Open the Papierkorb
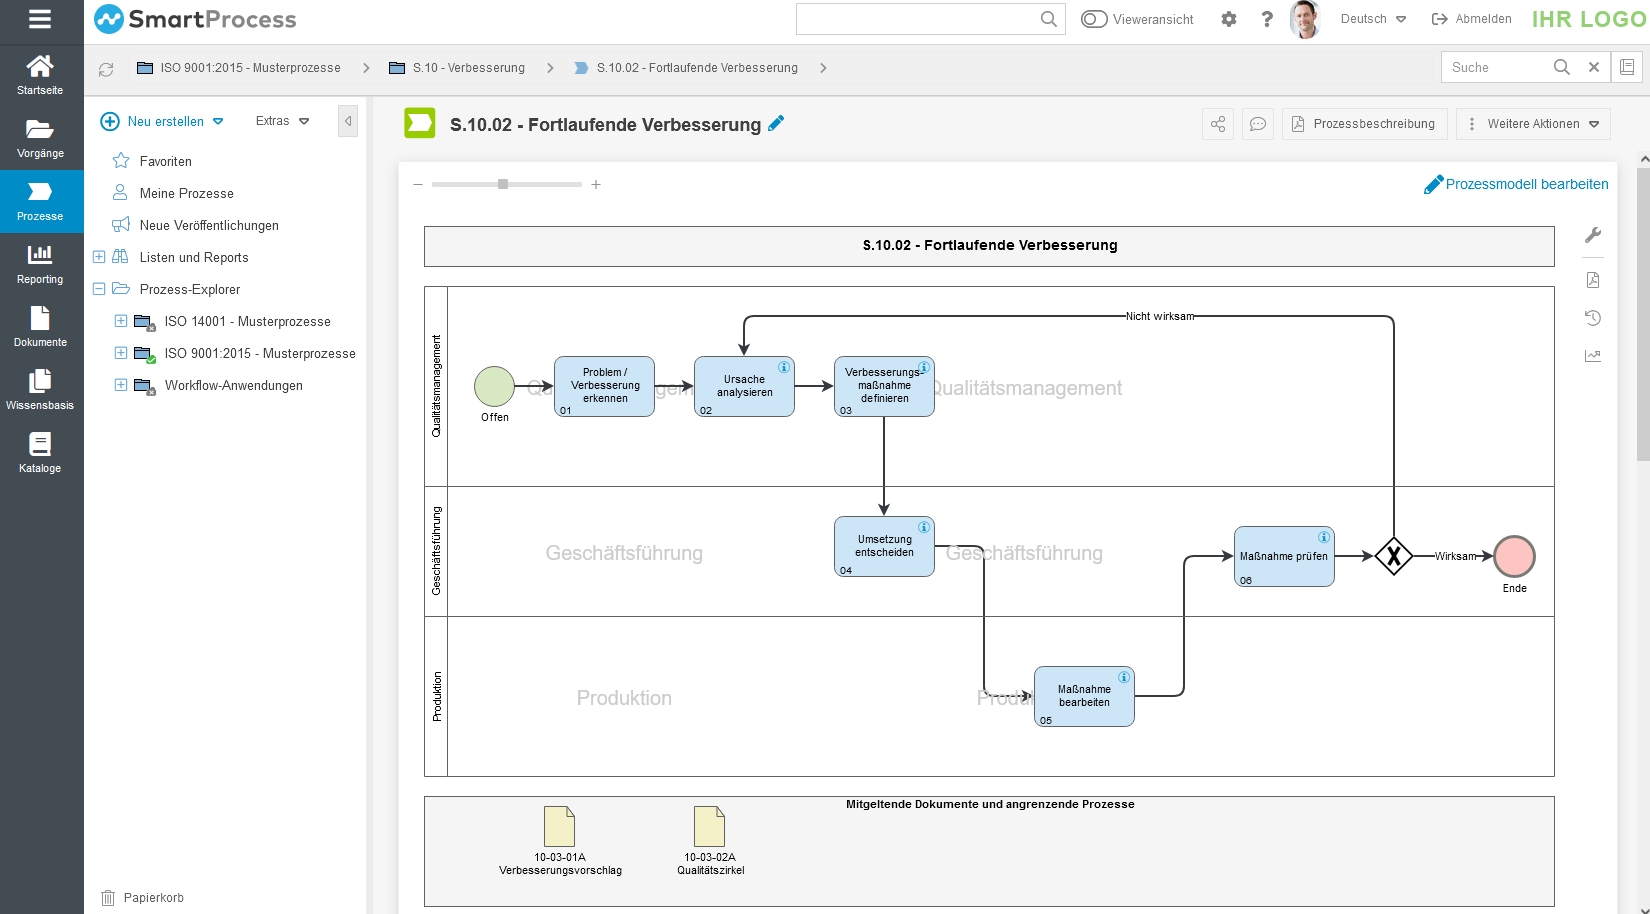This screenshot has width=1650, height=914. (143, 898)
